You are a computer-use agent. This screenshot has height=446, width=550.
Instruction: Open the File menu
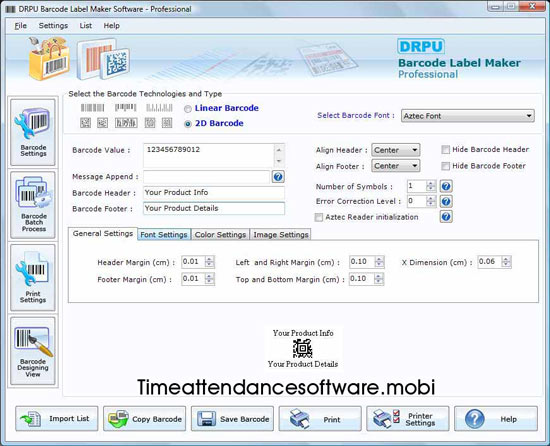(x=20, y=26)
